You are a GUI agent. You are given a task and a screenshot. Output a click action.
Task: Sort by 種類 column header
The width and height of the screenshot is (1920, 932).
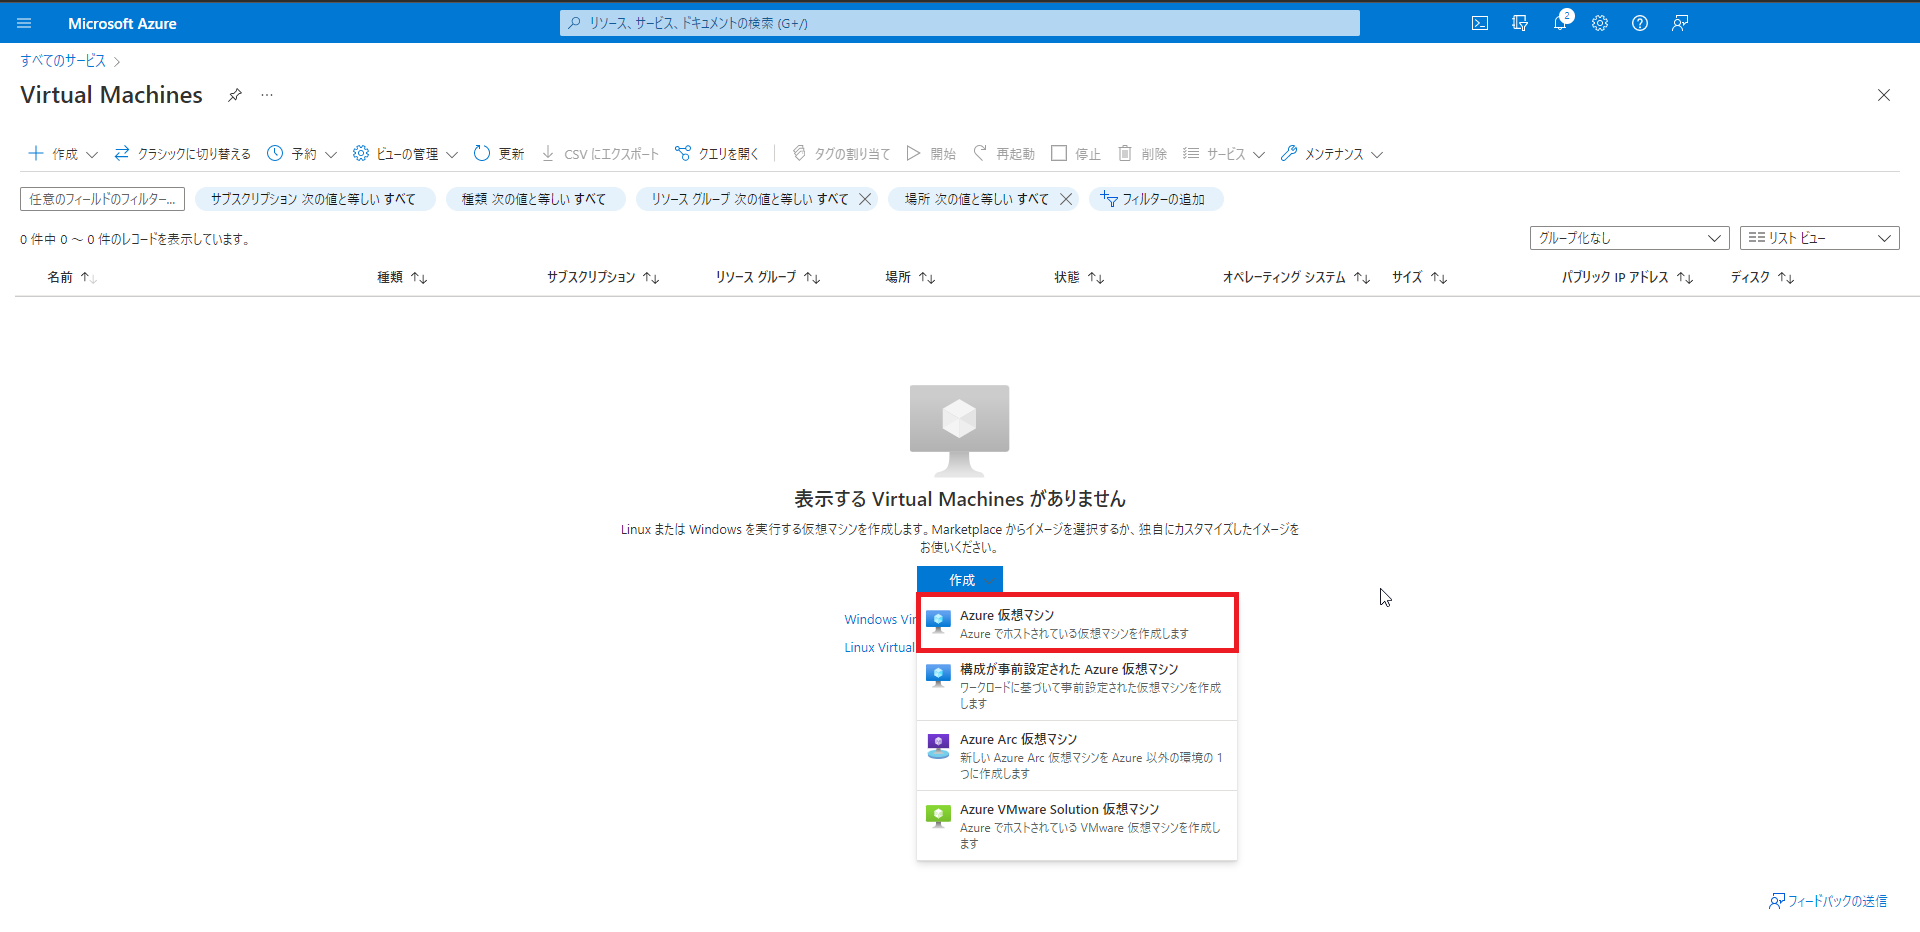pos(402,277)
